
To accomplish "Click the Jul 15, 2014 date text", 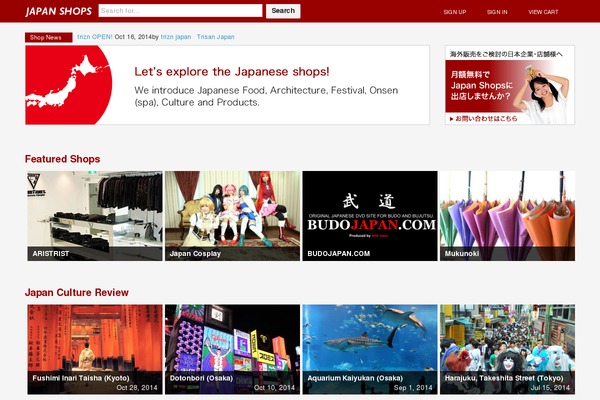I will click(550, 387).
